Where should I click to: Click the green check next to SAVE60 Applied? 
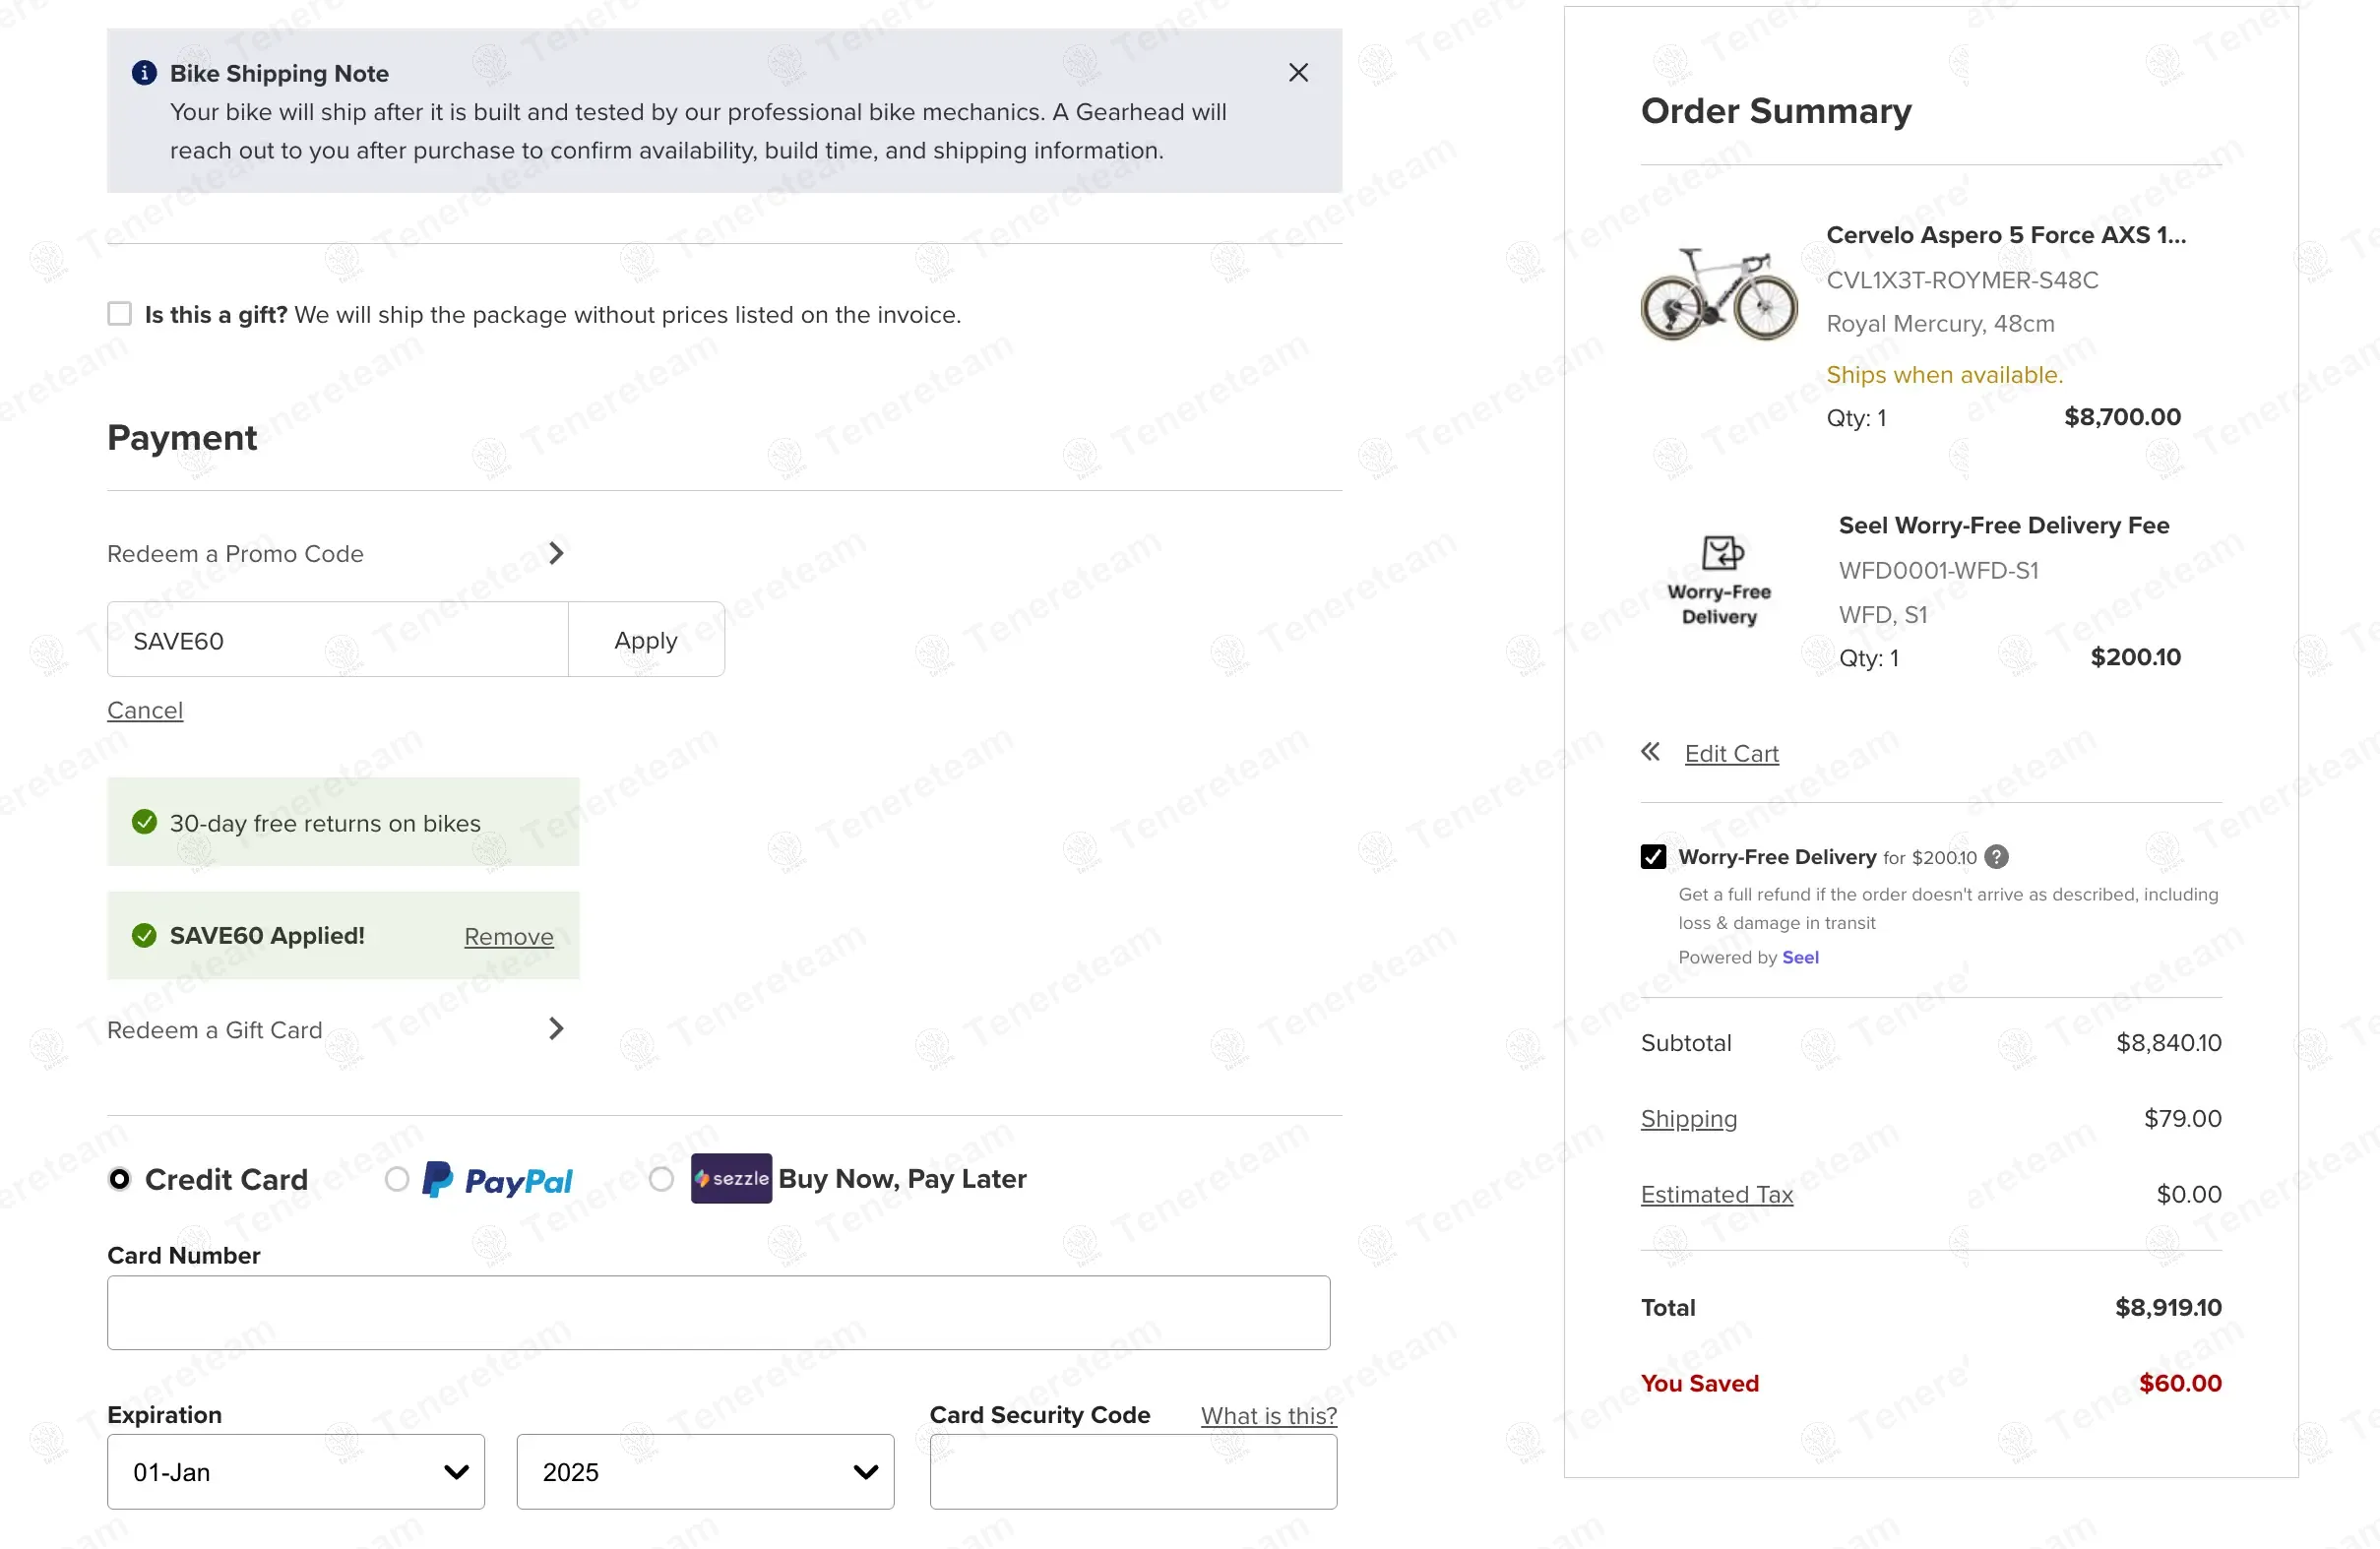tap(144, 935)
